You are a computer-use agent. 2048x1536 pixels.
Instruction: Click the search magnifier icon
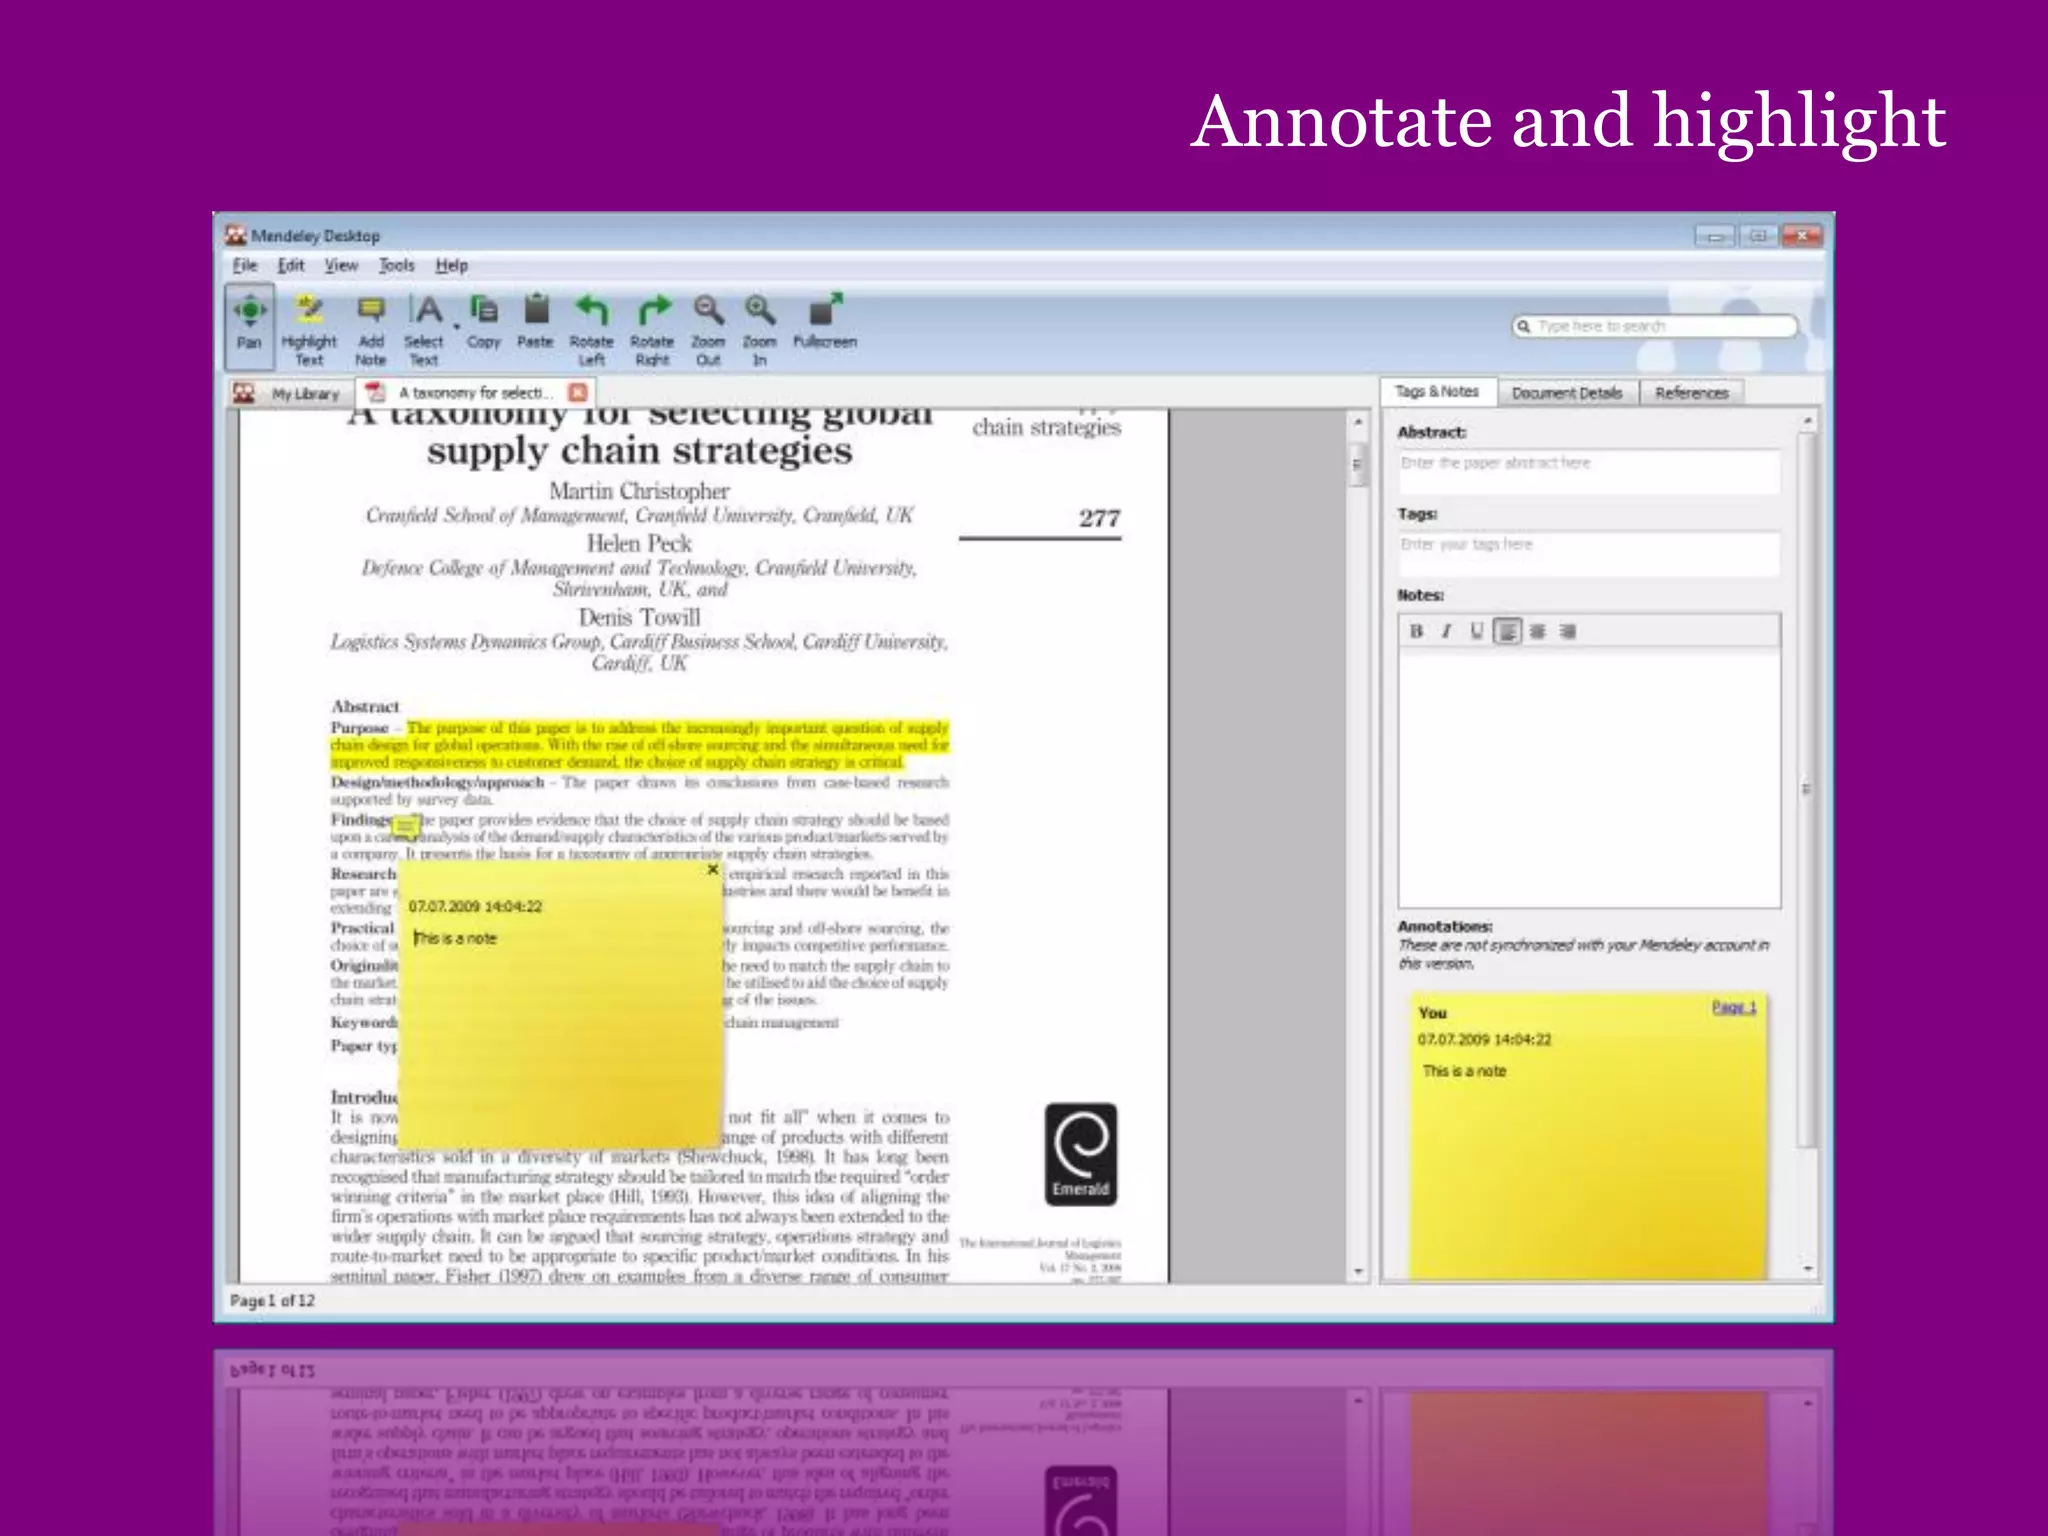point(1523,326)
